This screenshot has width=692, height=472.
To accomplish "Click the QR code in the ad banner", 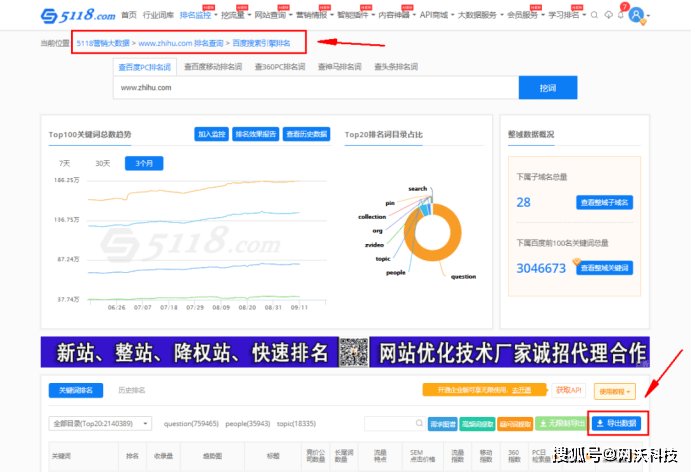I will click(354, 352).
